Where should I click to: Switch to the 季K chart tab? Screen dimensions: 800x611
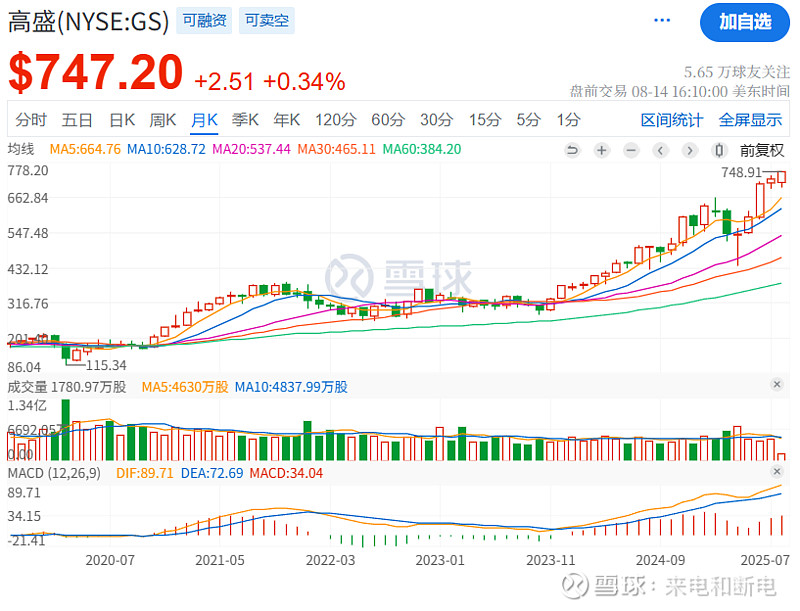[x=245, y=120]
